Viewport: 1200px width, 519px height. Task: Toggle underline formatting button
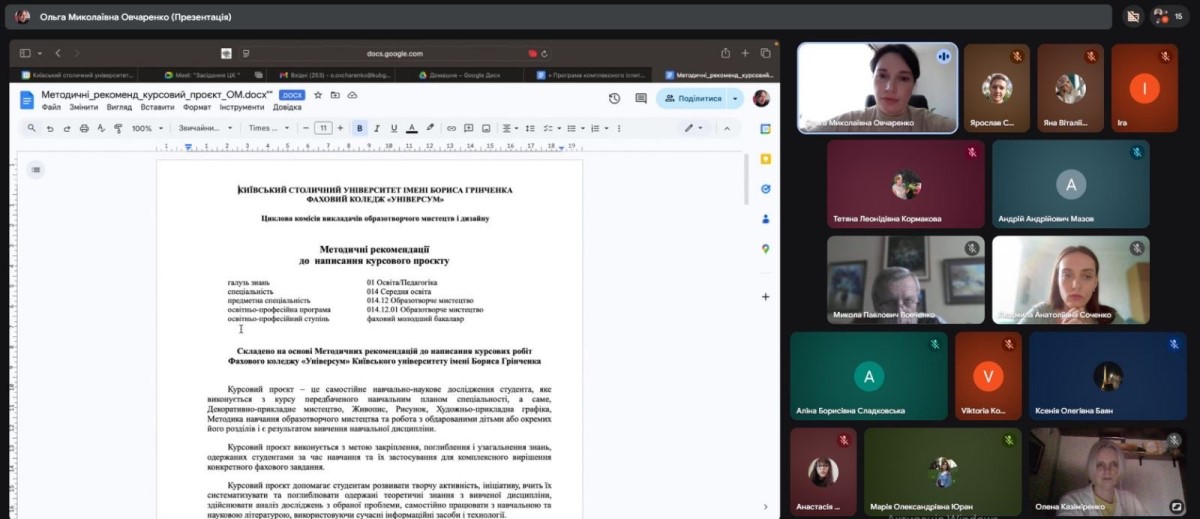394,128
